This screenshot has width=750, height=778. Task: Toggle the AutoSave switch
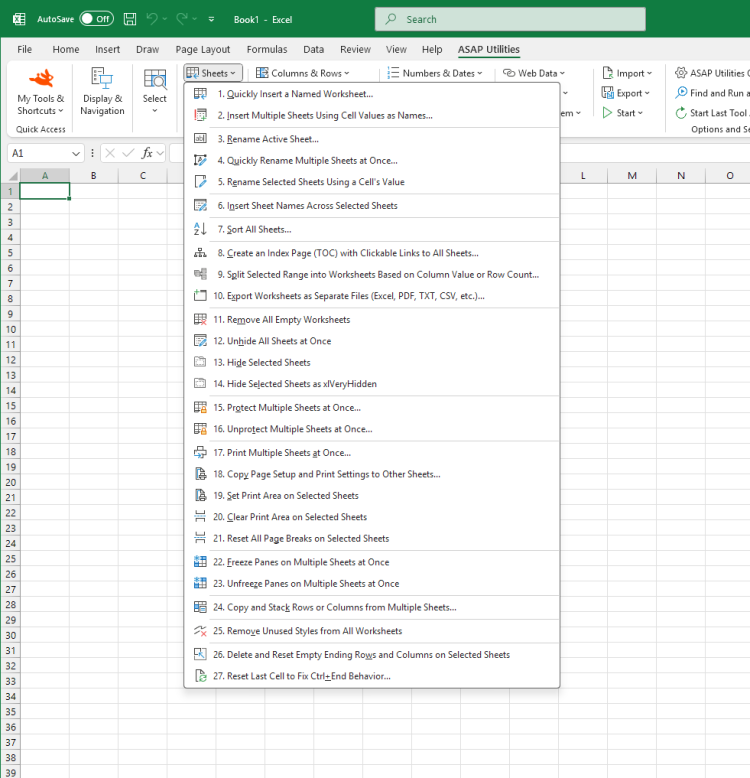pos(96,19)
